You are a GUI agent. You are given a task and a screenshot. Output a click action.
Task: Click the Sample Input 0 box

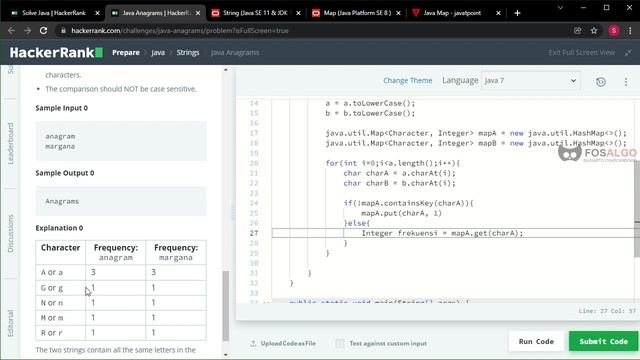[x=121, y=141]
